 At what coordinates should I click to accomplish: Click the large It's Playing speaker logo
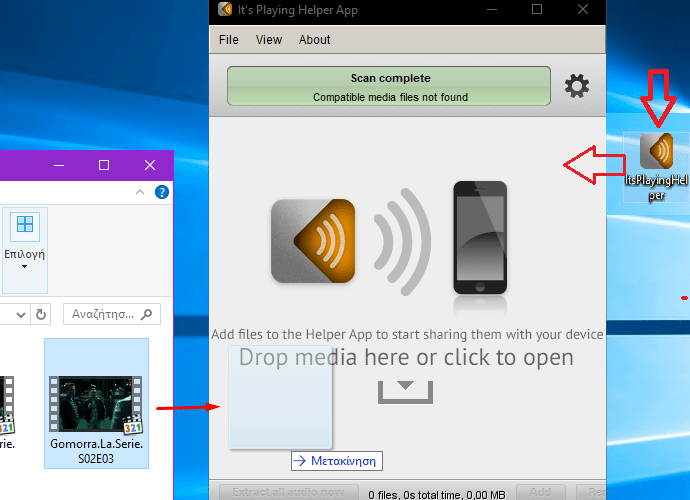[x=313, y=241]
